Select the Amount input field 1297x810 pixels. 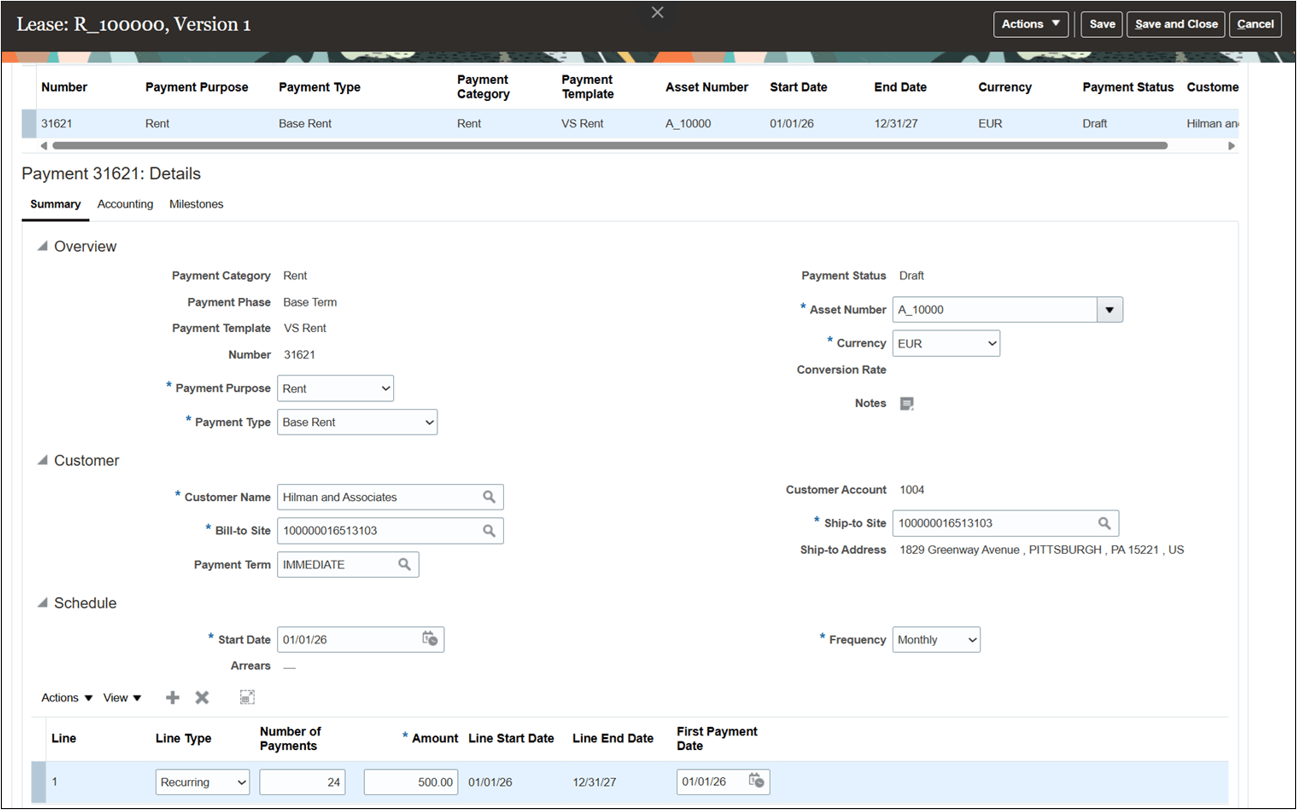(410, 781)
